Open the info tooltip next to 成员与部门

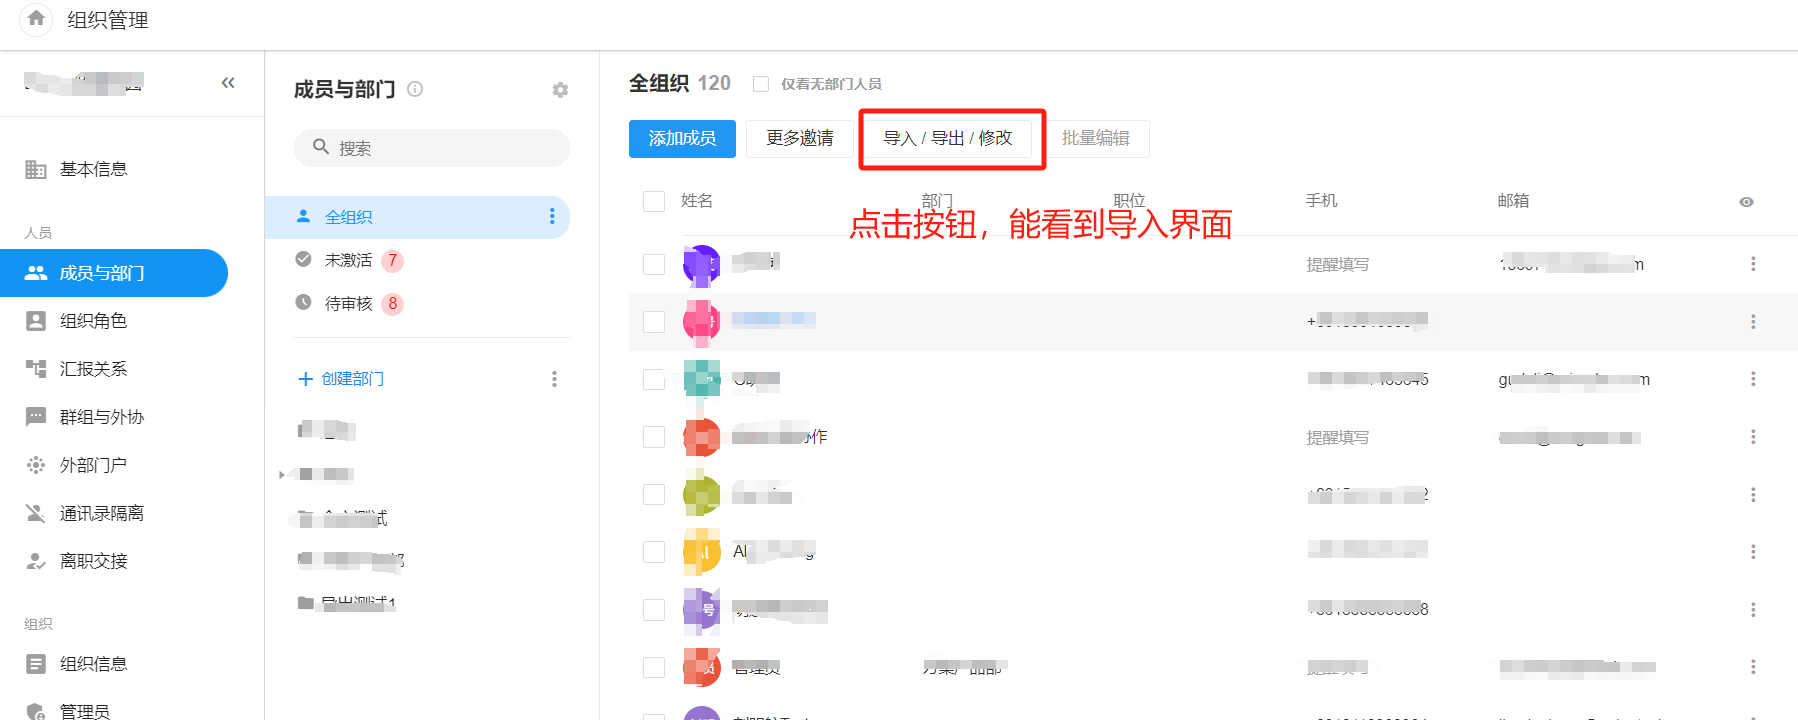(415, 89)
